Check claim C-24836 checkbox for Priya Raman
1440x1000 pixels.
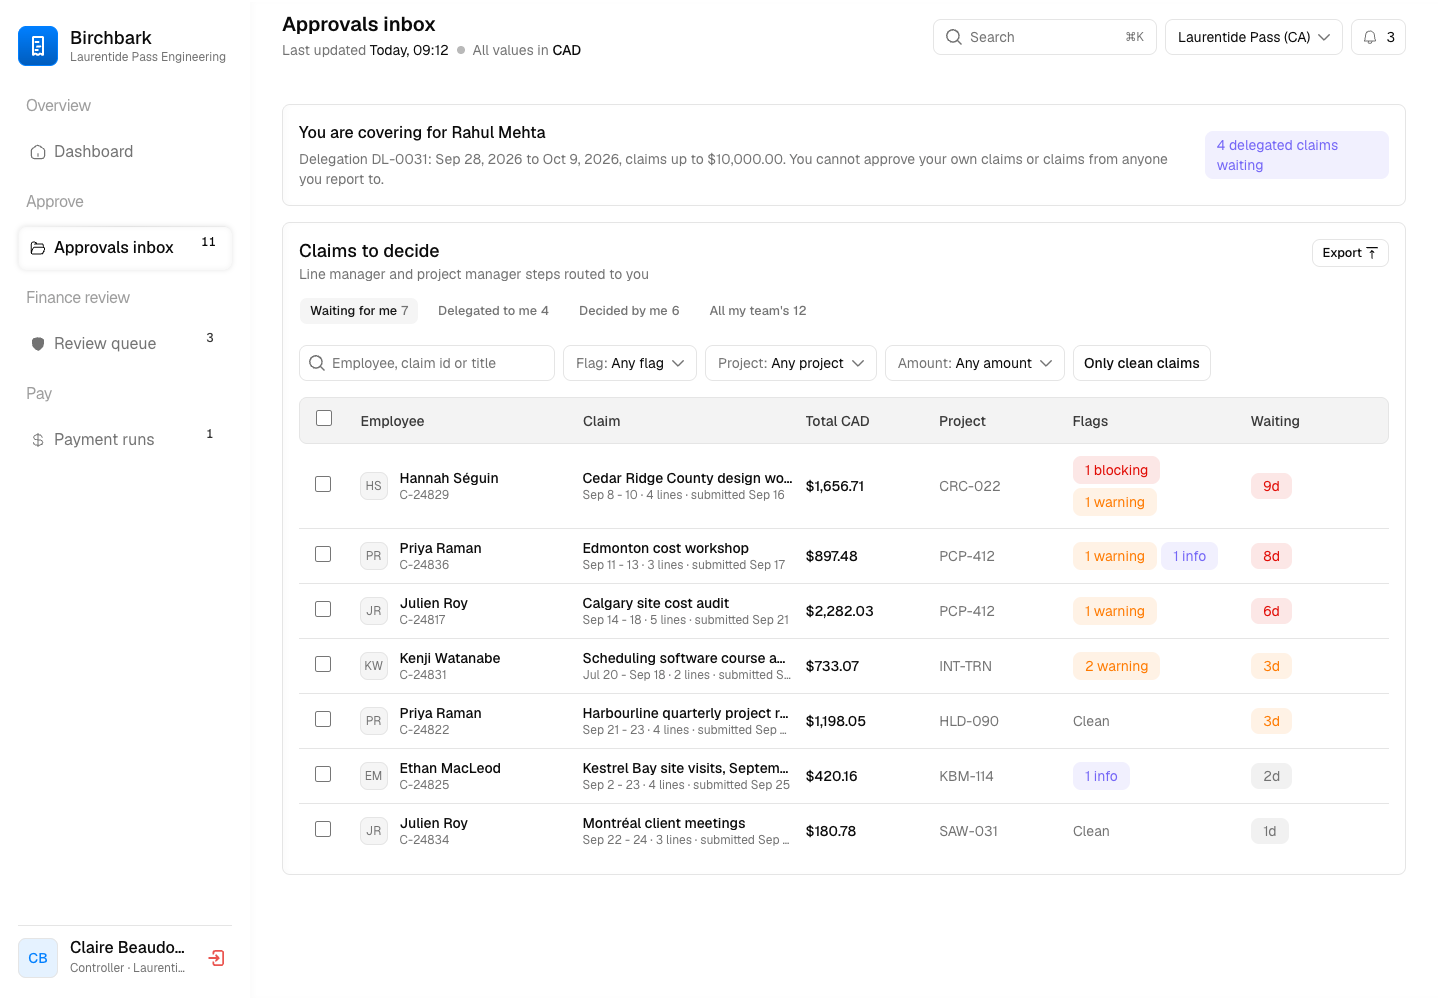[323, 554]
